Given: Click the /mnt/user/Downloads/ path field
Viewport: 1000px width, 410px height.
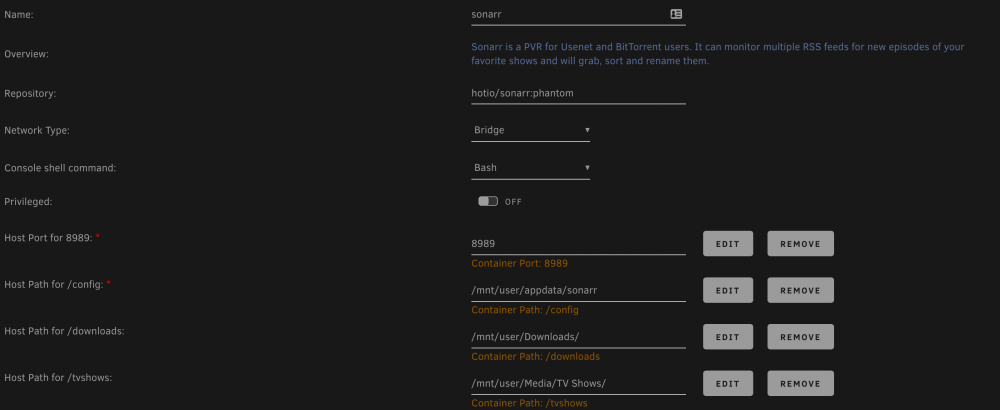Looking at the screenshot, I should tap(578, 337).
